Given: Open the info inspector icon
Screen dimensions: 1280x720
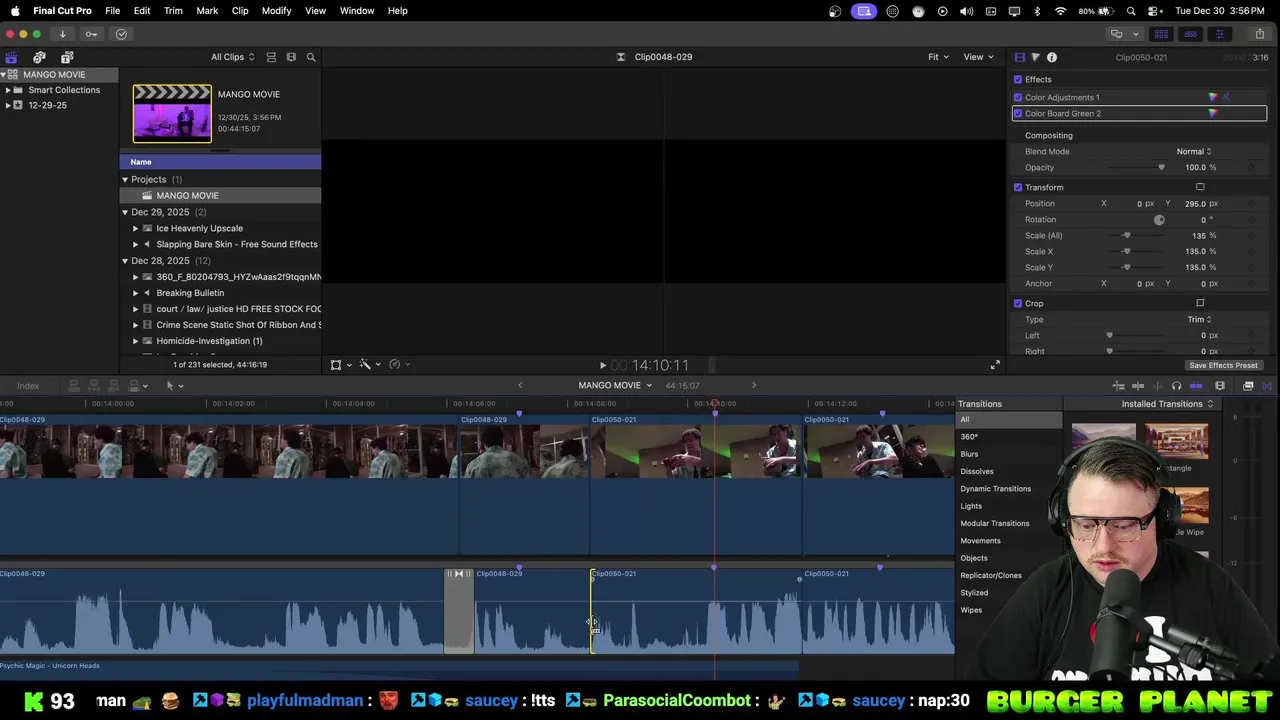Looking at the screenshot, I should pyautogui.click(x=1051, y=57).
